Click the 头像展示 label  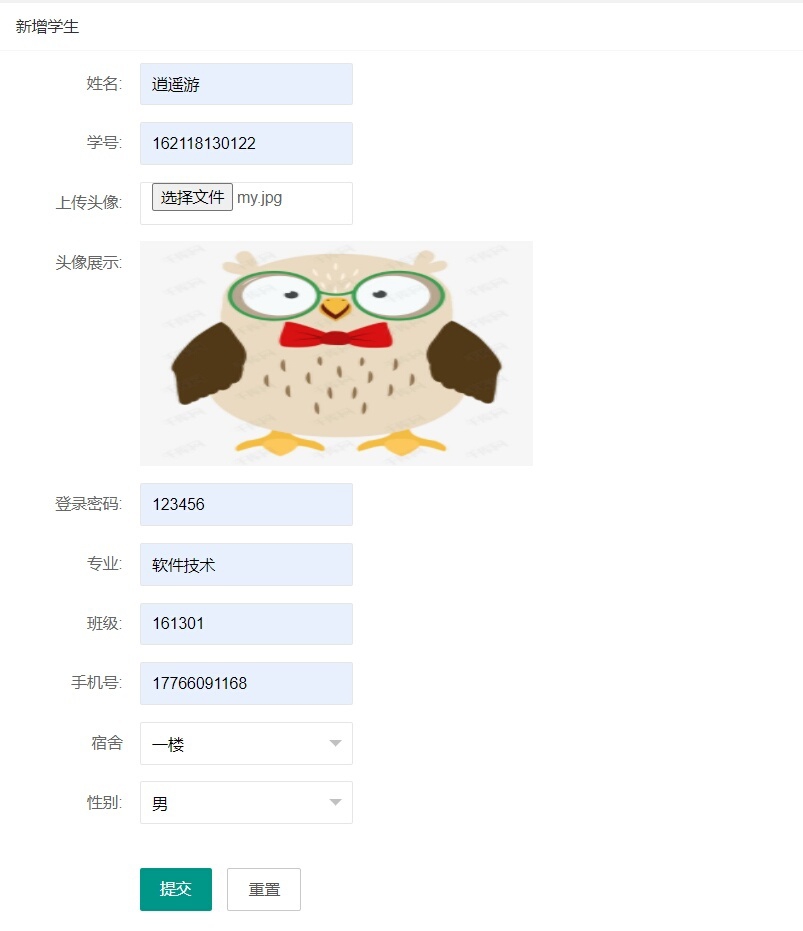pyautogui.click(x=89, y=262)
